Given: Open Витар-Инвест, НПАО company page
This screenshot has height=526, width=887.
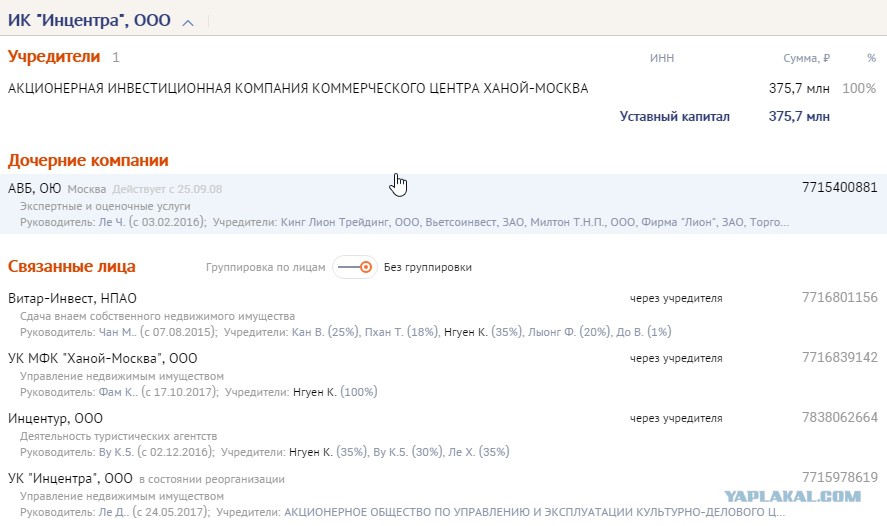Looking at the screenshot, I should coord(72,298).
